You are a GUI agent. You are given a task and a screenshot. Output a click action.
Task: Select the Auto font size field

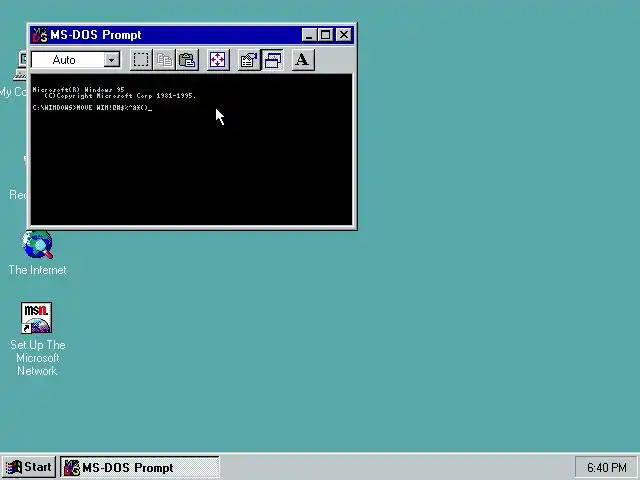point(75,60)
